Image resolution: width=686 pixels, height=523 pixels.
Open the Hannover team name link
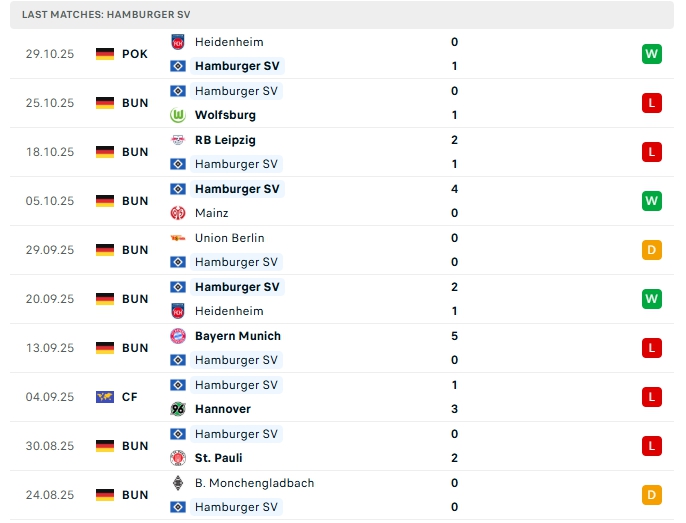(x=223, y=409)
